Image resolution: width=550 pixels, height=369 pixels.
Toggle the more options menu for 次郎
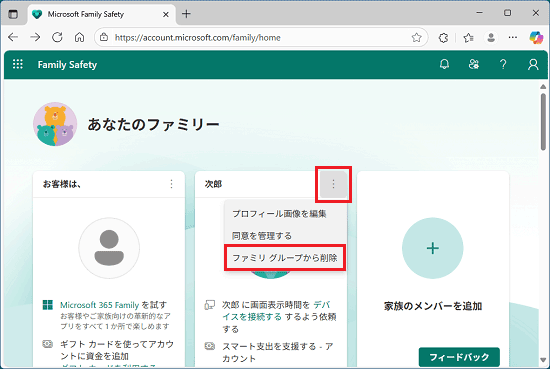[x=333, y=184]
